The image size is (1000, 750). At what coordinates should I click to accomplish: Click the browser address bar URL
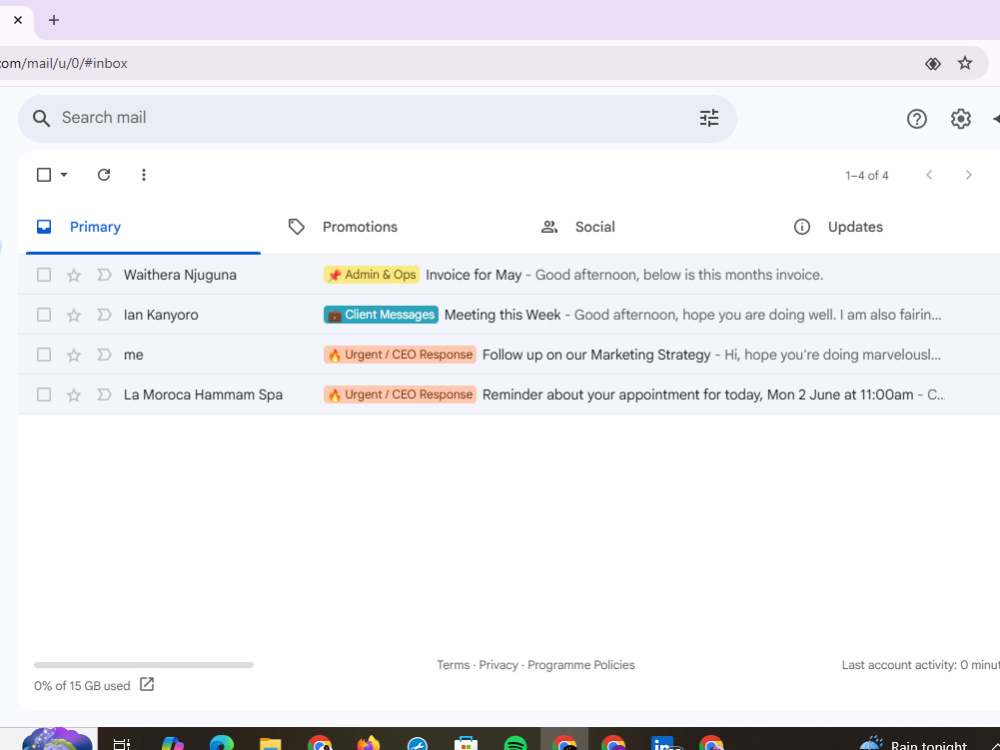point(64,64)
